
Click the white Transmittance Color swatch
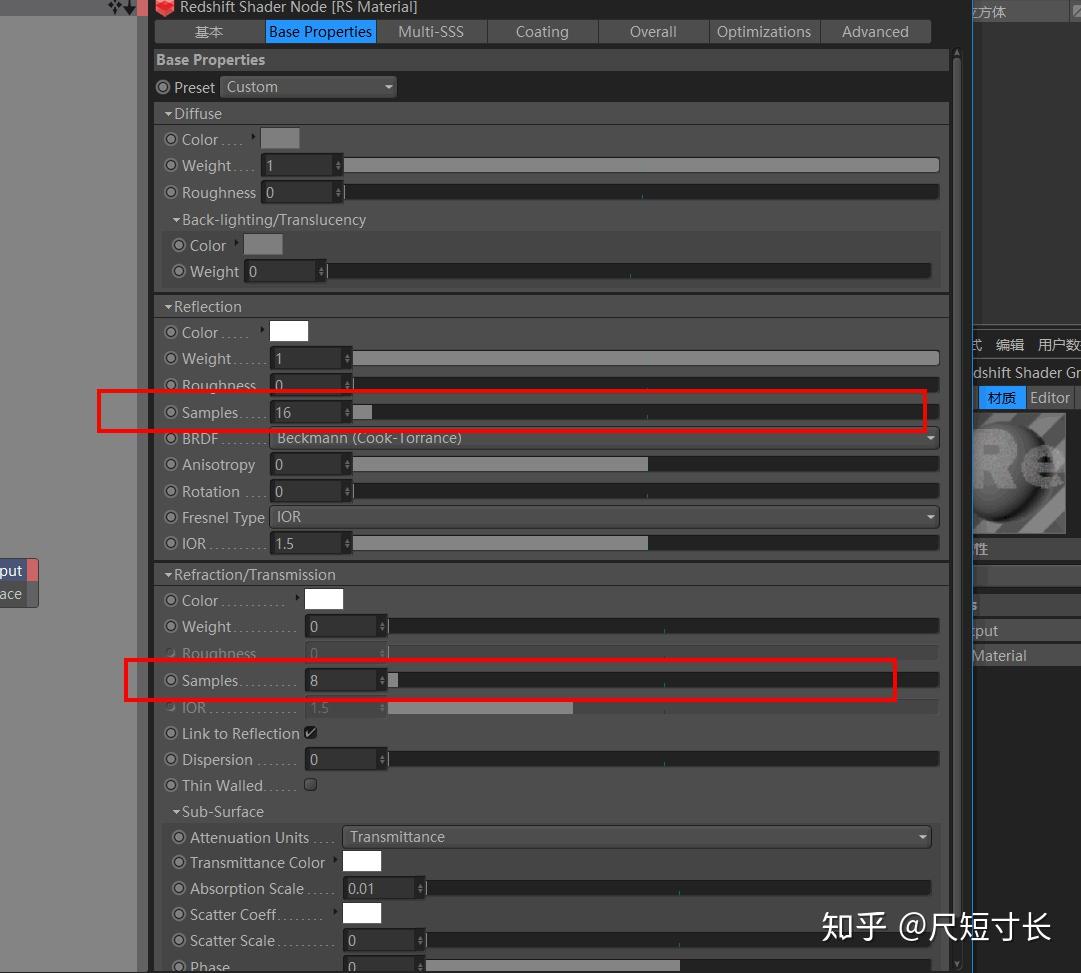coord(361,861)
